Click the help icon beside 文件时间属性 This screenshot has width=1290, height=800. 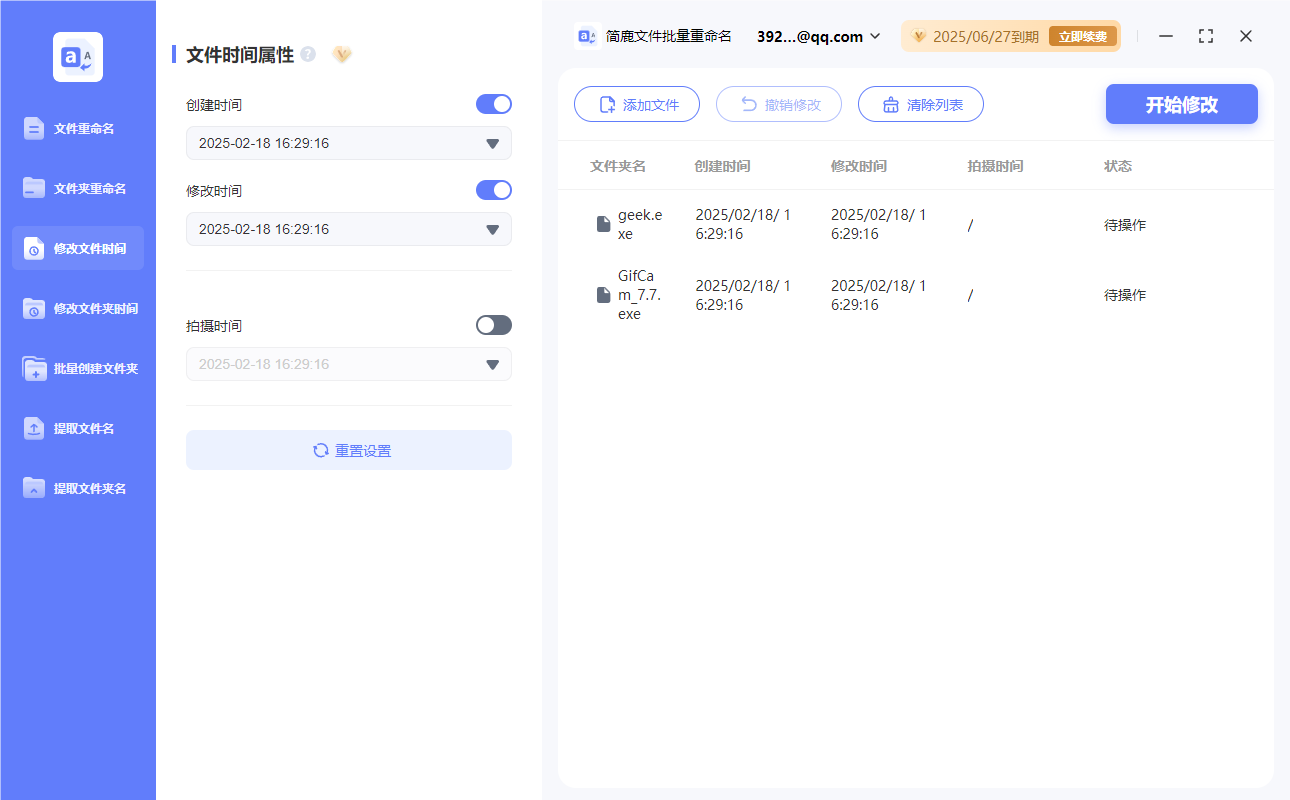[306, 54]
